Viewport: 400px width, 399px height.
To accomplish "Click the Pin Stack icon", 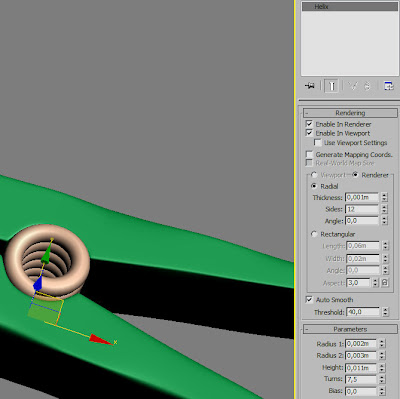I will coord(310,86).
